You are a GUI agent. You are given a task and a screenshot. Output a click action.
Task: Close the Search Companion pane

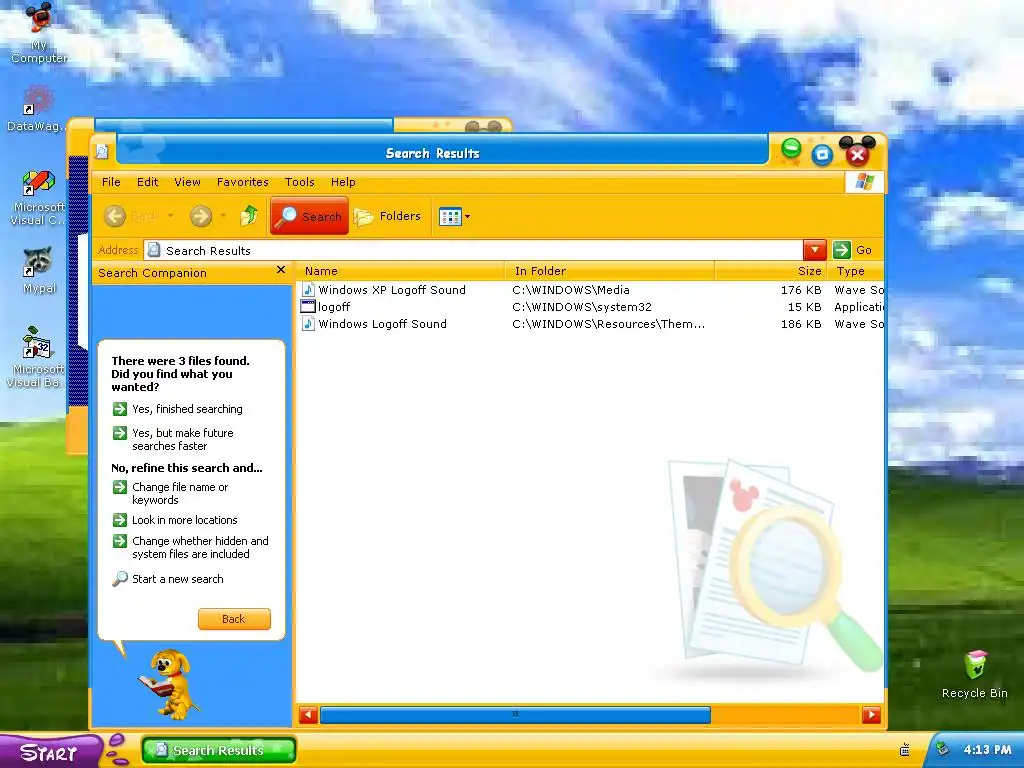click(281, 270)
